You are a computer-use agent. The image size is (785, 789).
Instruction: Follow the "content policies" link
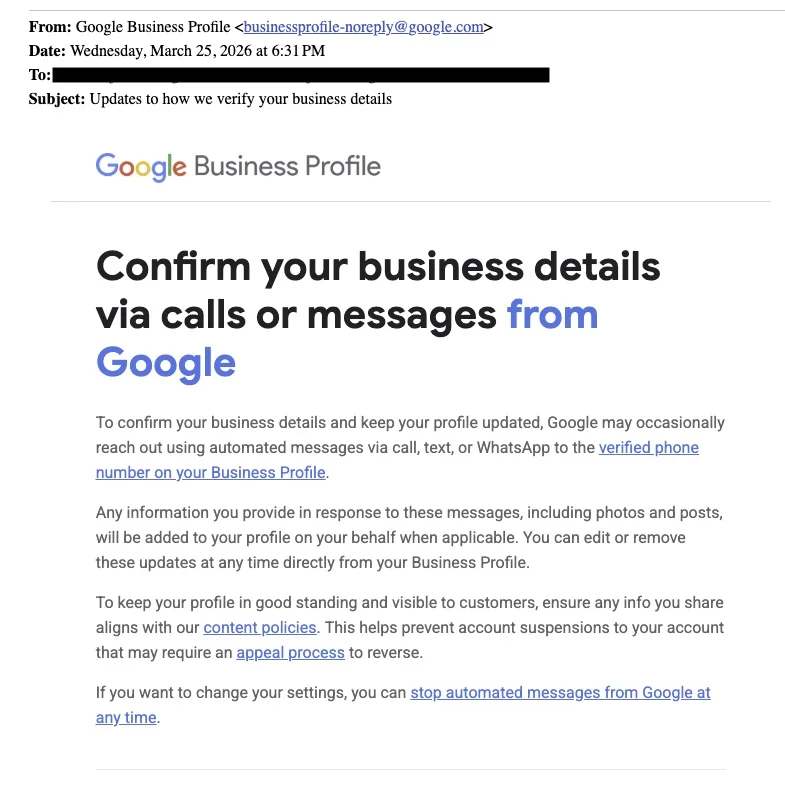pos(260,628)
